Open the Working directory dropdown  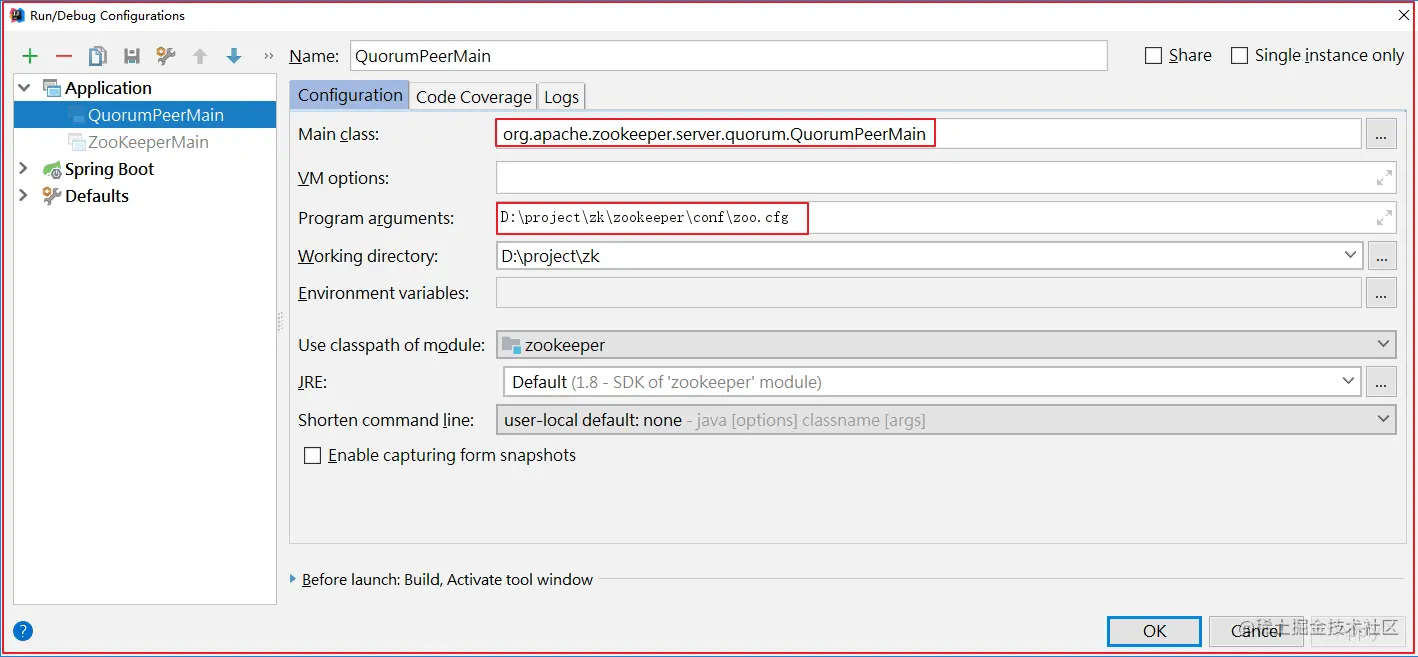(x=1351, y=256)
